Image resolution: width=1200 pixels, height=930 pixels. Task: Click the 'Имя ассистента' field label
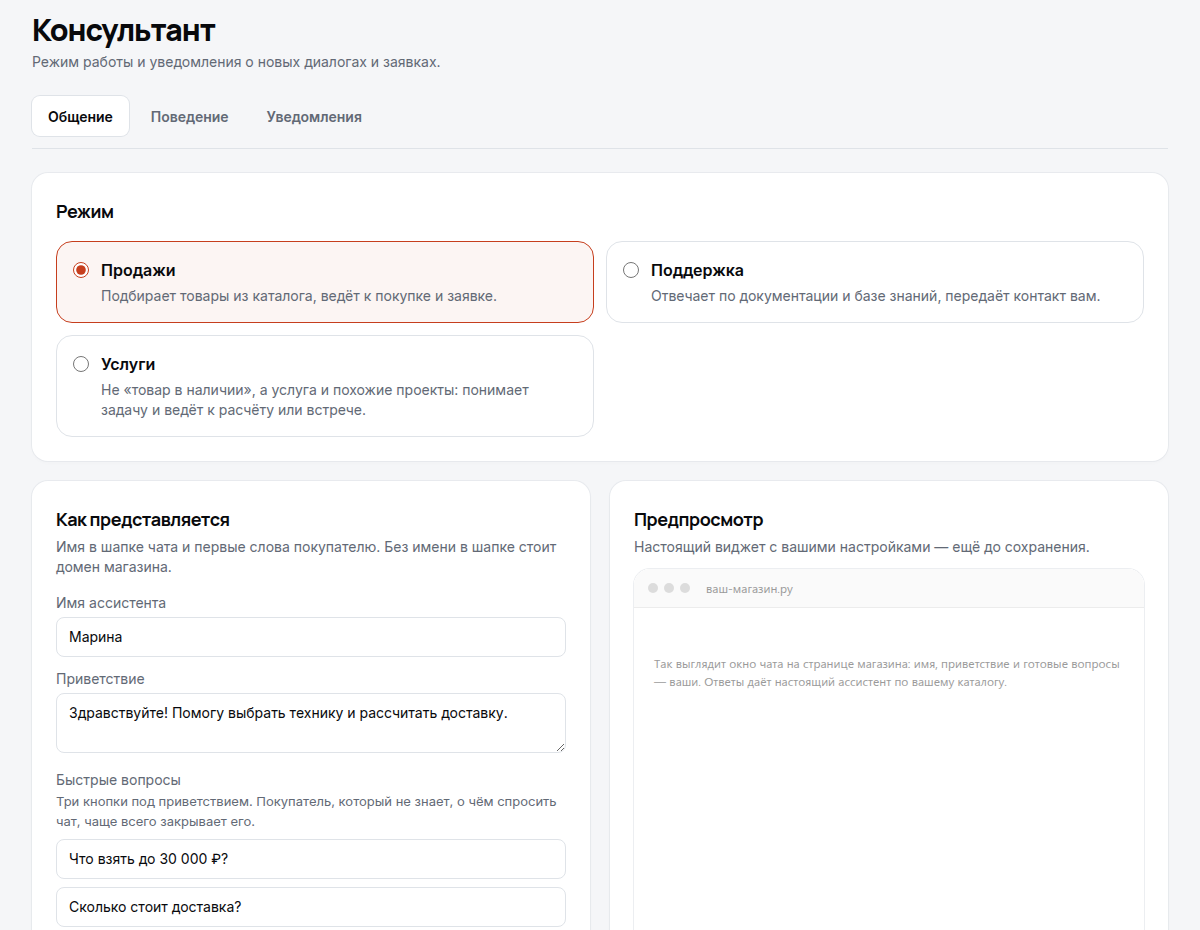click(111, 603)
